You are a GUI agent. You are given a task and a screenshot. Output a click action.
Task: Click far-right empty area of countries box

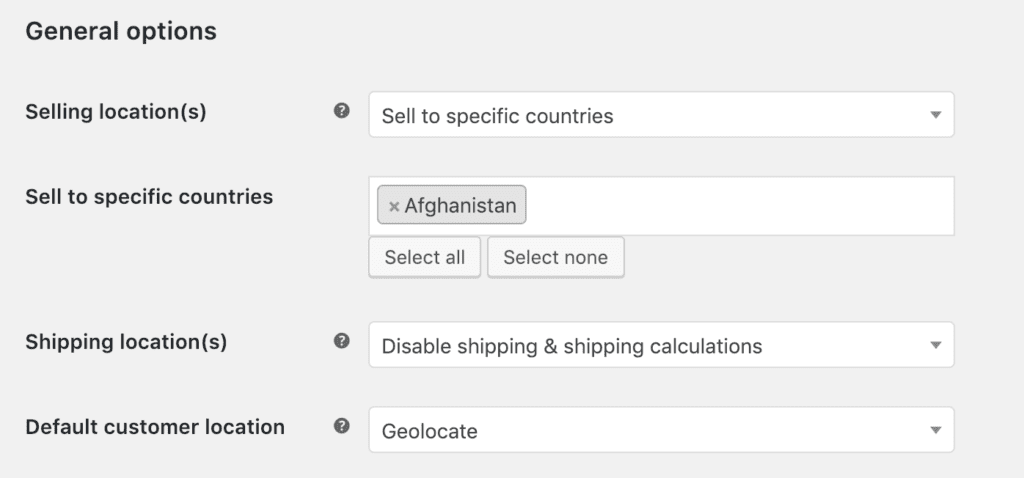pyautogui.click(x=914, y=206)
